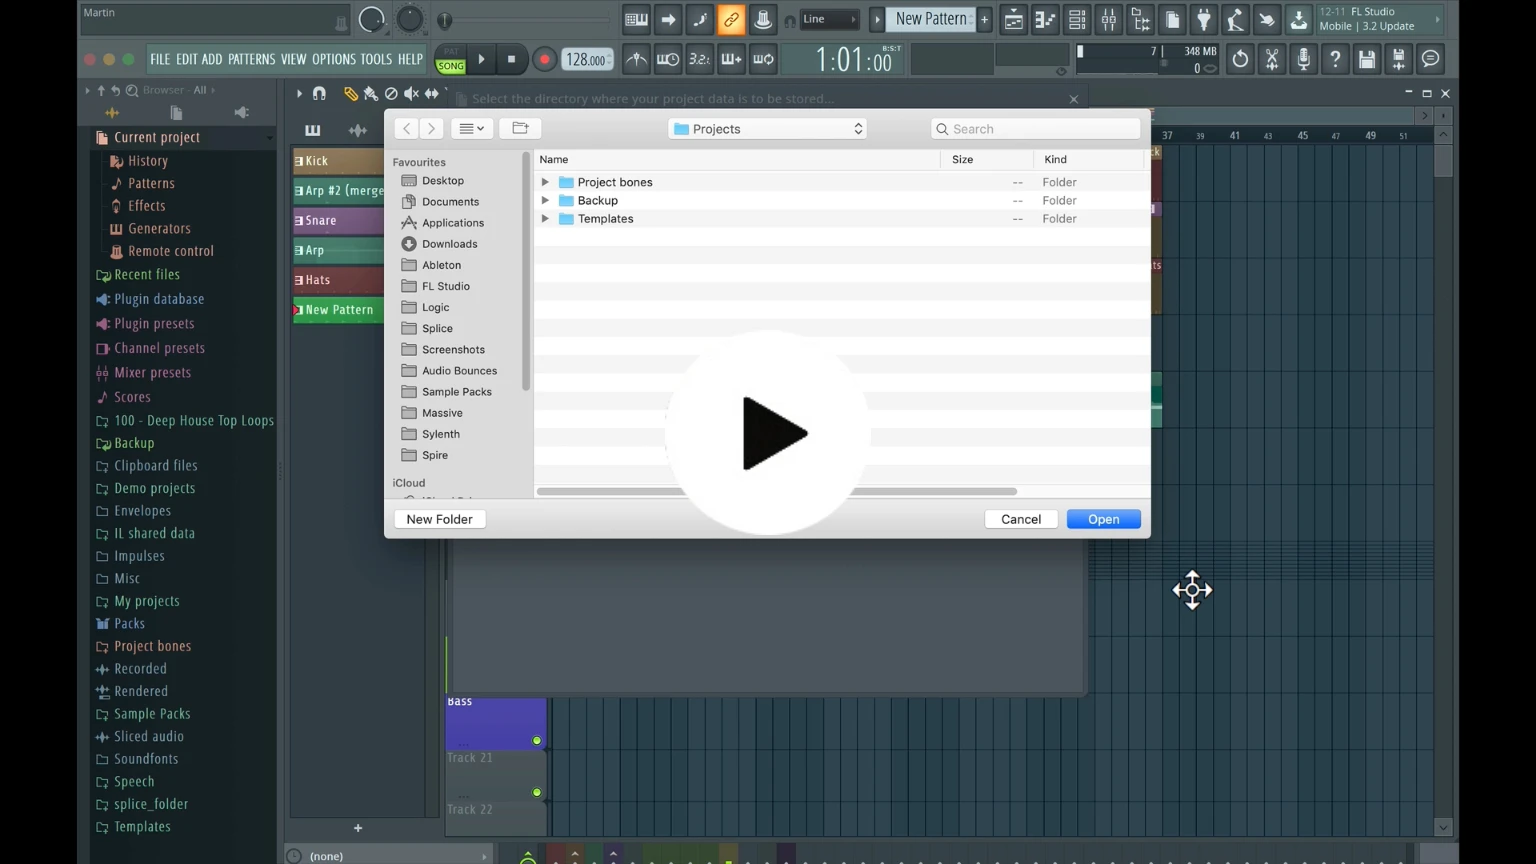Open the Playlist view icon
The height and width of the screenshot is (864, 1536).
click(1013, 19)
